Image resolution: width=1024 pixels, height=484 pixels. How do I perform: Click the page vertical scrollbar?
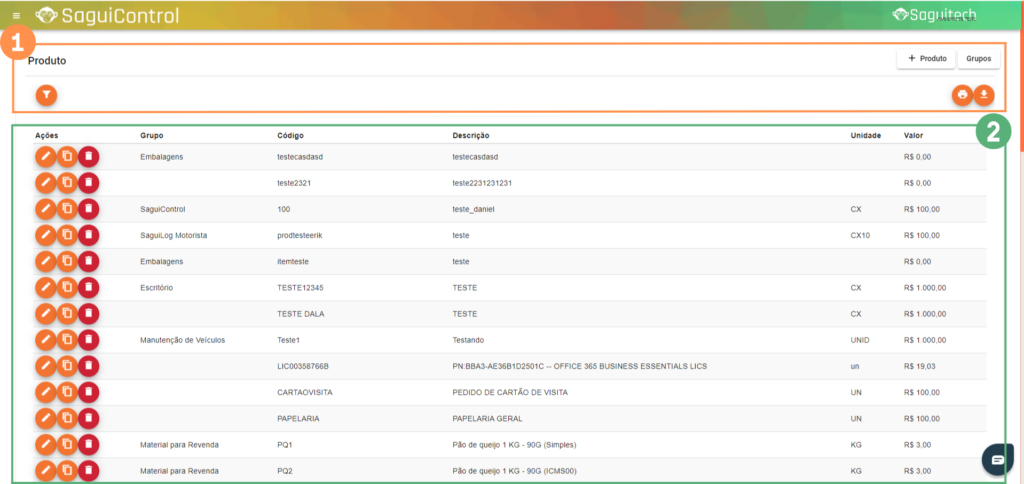(x=1020, y=90)
